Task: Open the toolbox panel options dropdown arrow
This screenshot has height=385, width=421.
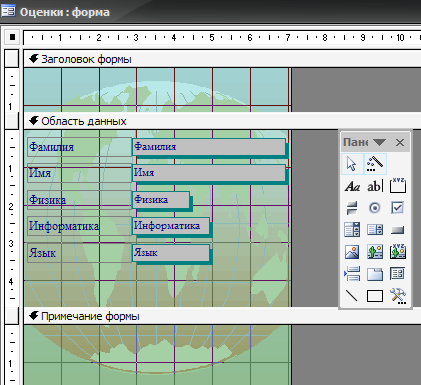Action: (x=379, y=143)
